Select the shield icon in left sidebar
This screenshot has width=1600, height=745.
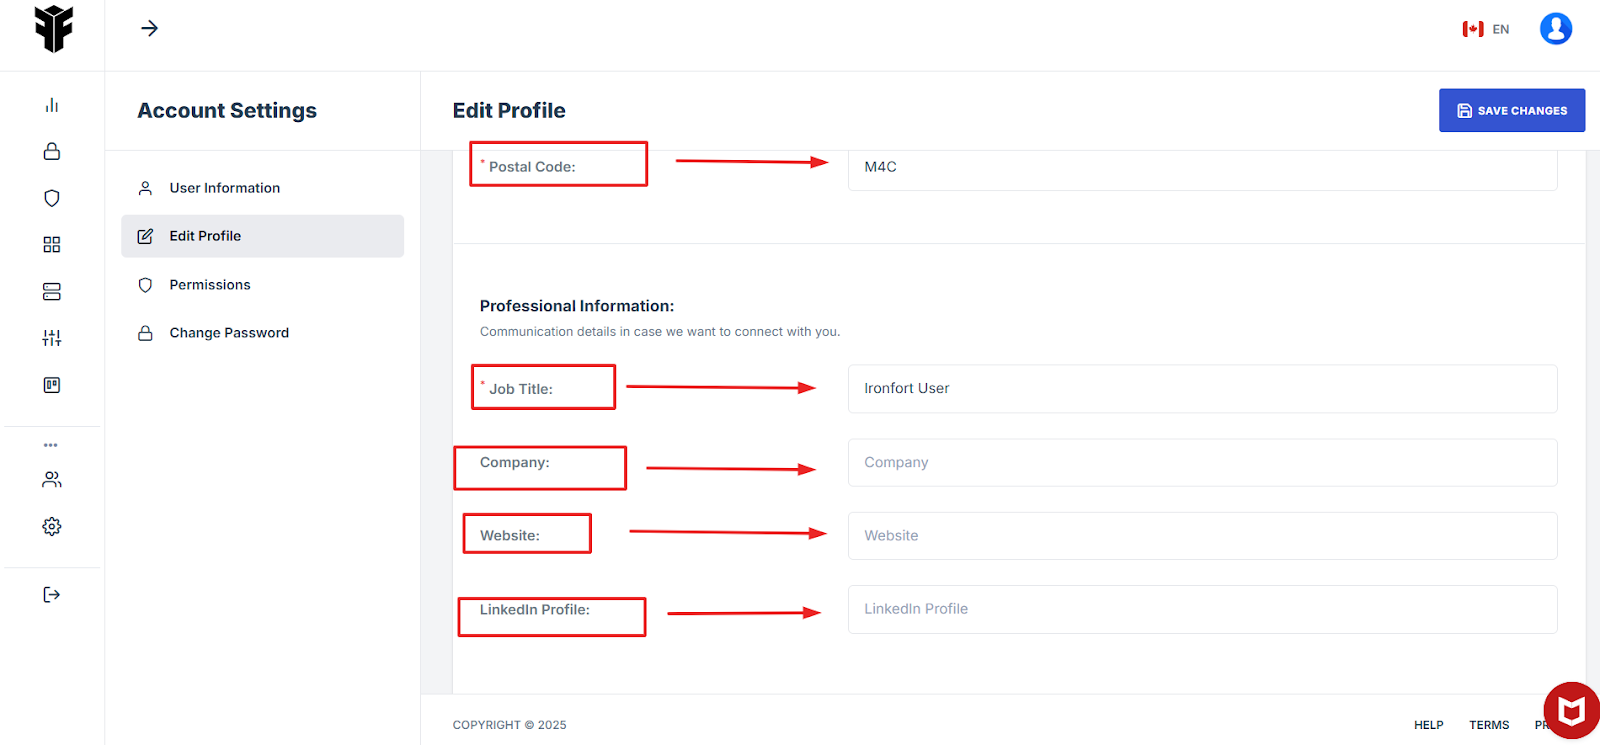coord(52,198)
